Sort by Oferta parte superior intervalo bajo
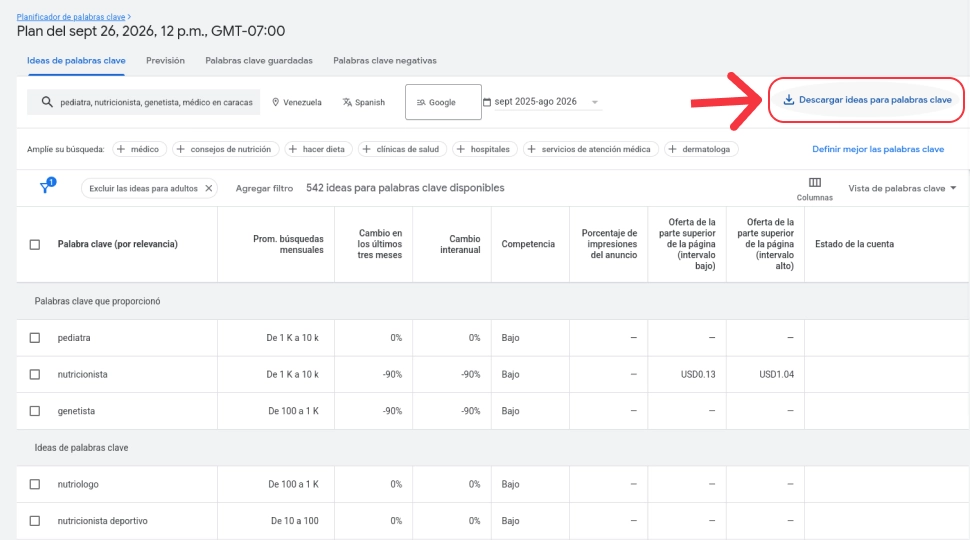This screenshot has width=970, height=540. pos(687,244)
